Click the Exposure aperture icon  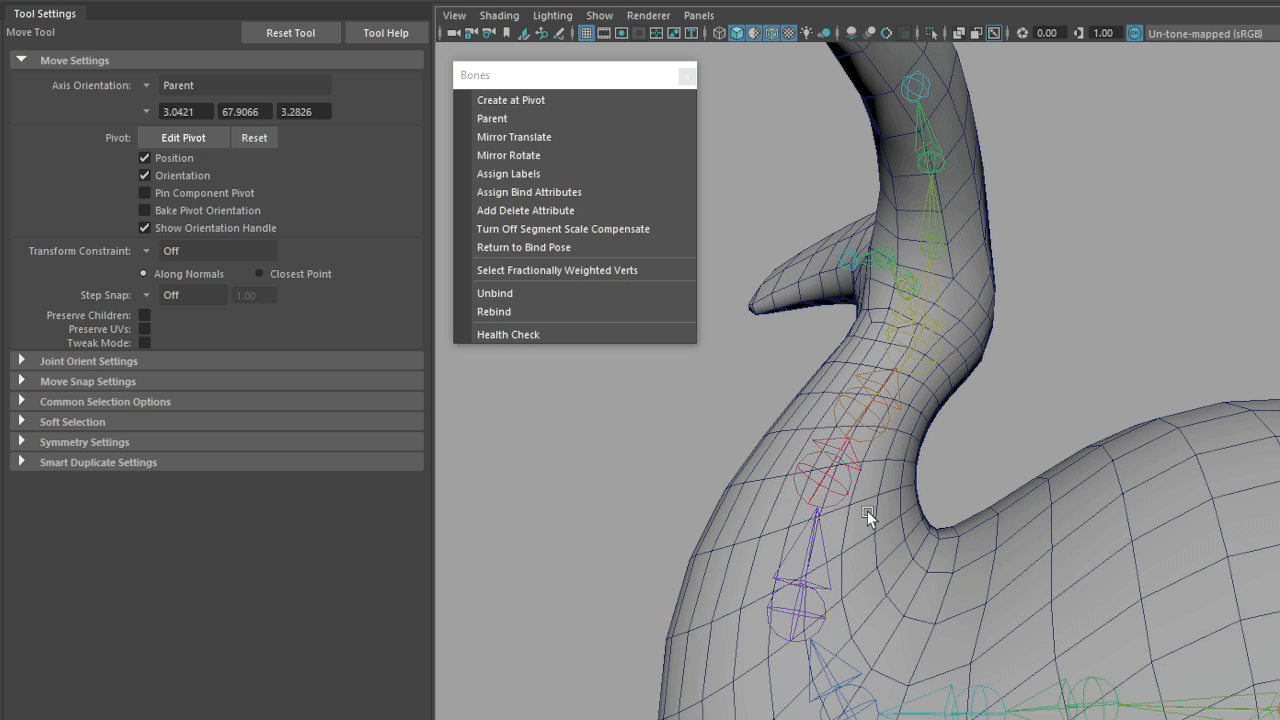click(1022, 33)
